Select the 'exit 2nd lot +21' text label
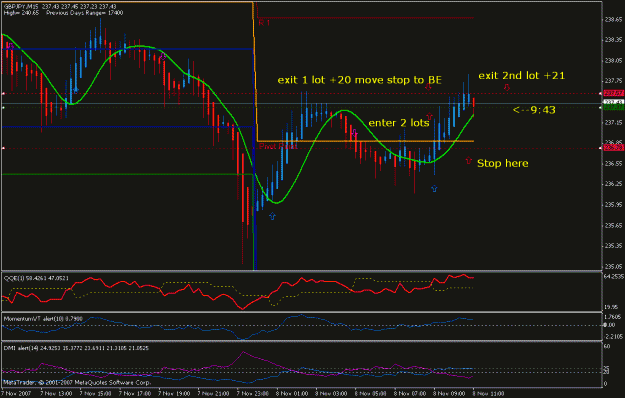The image size is (625, 398). (521, 76)
